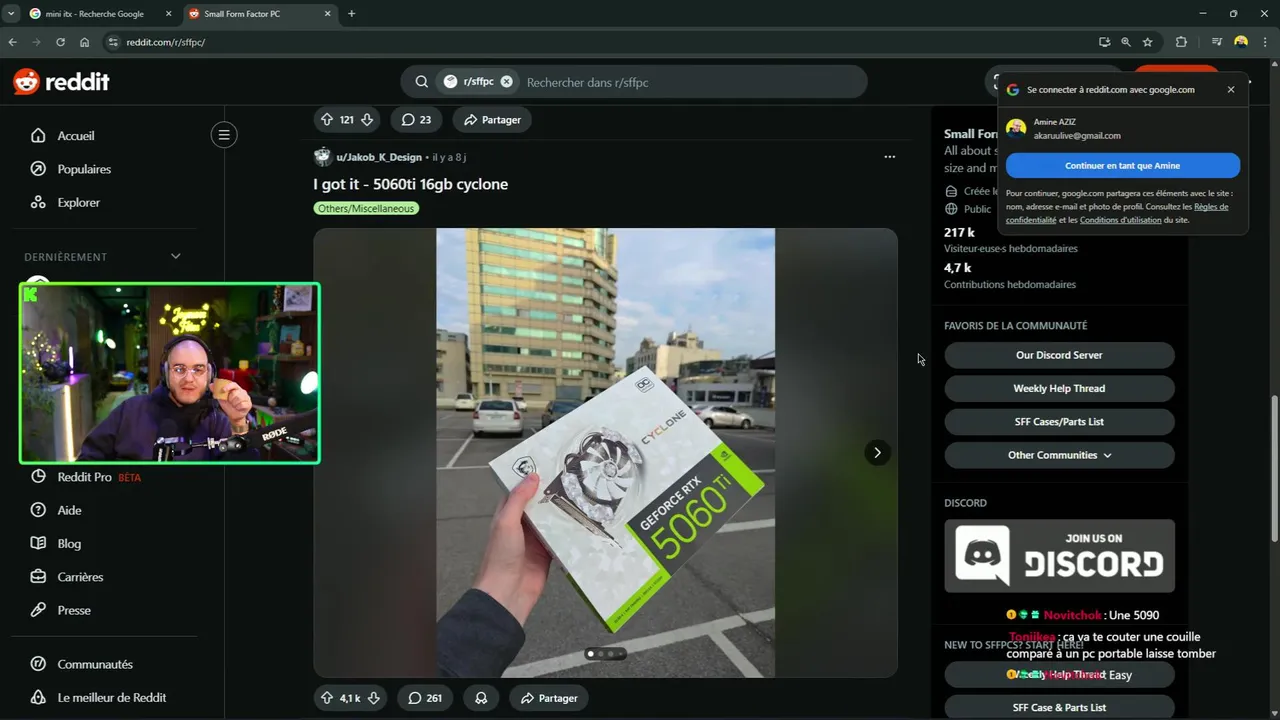
Task: Click the 'Join us on Discord' banner
Action: tap(1059, 555)
